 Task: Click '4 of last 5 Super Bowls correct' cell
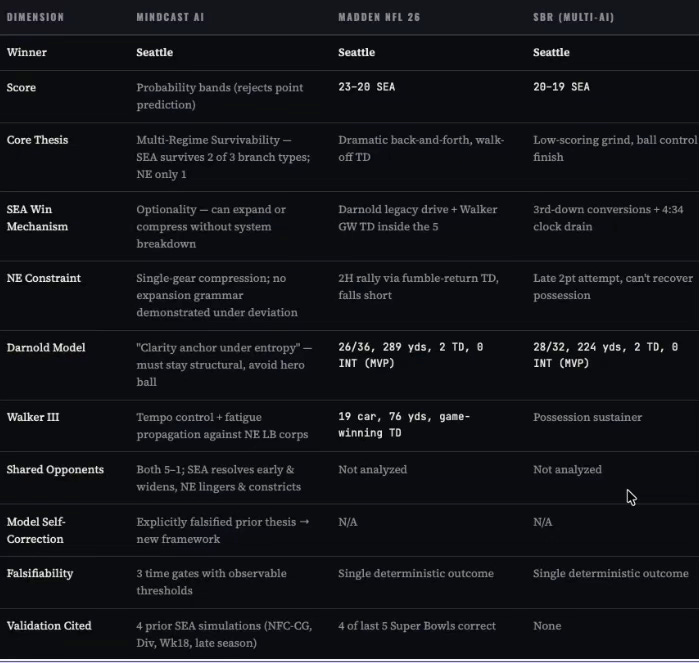coord(417,626)
